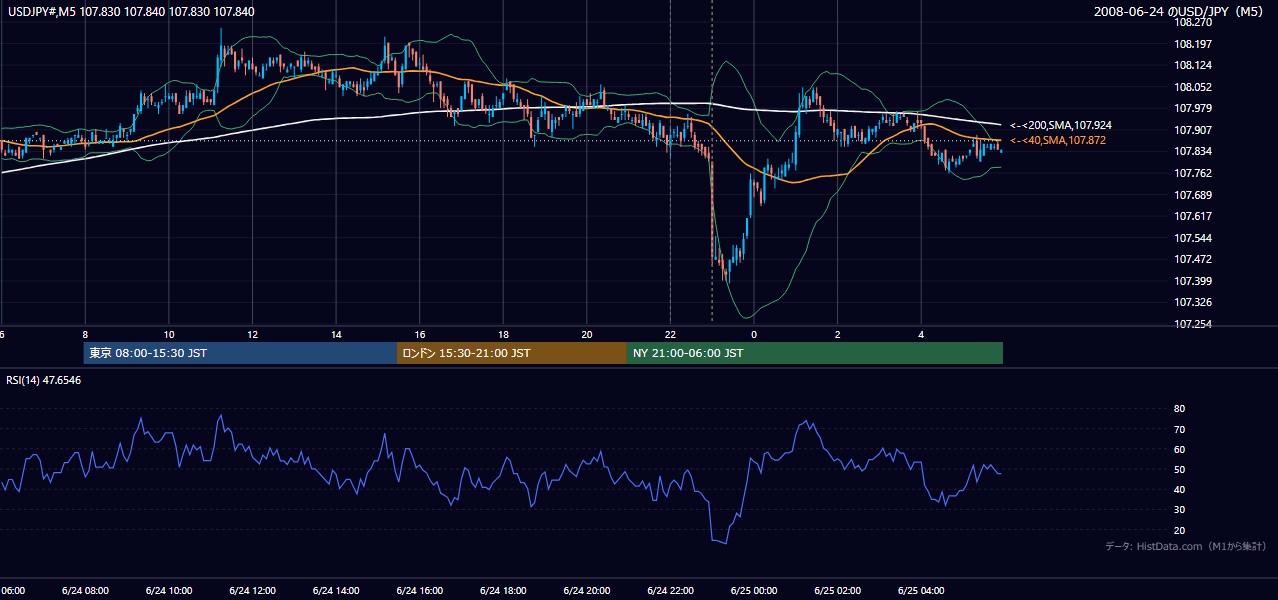The width and height of the screenshot is (1278, 600).
Task: Click price axis value 108.052
Action: click(1193, 87)
